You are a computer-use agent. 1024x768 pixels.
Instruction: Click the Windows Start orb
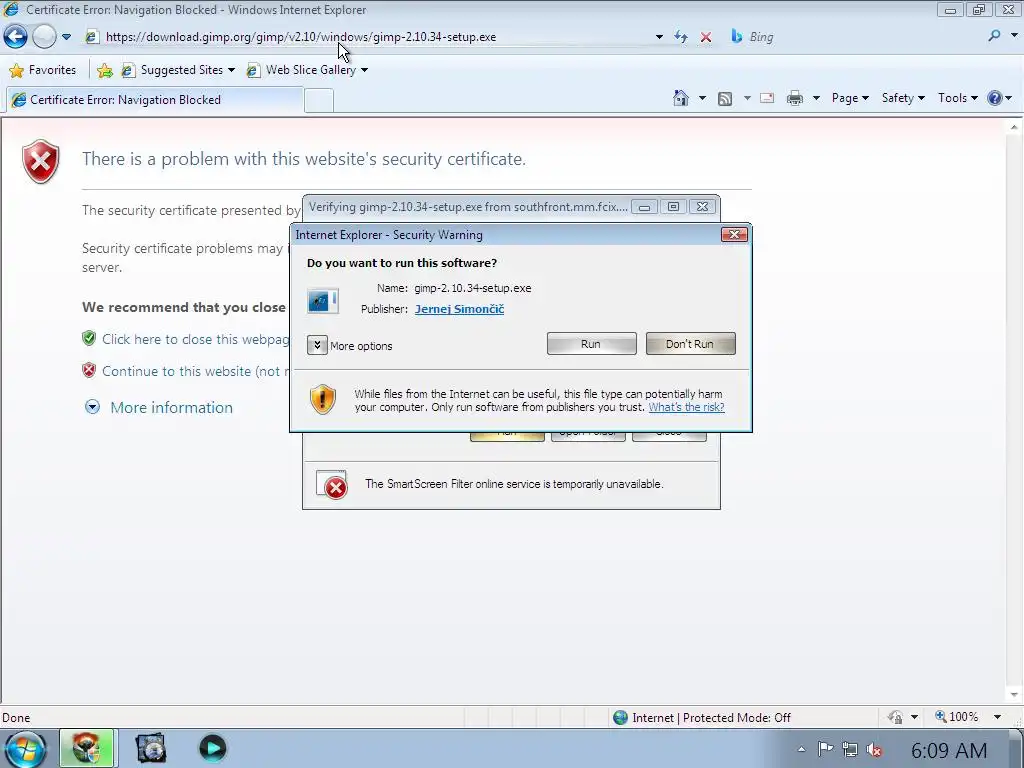[27, 749]
